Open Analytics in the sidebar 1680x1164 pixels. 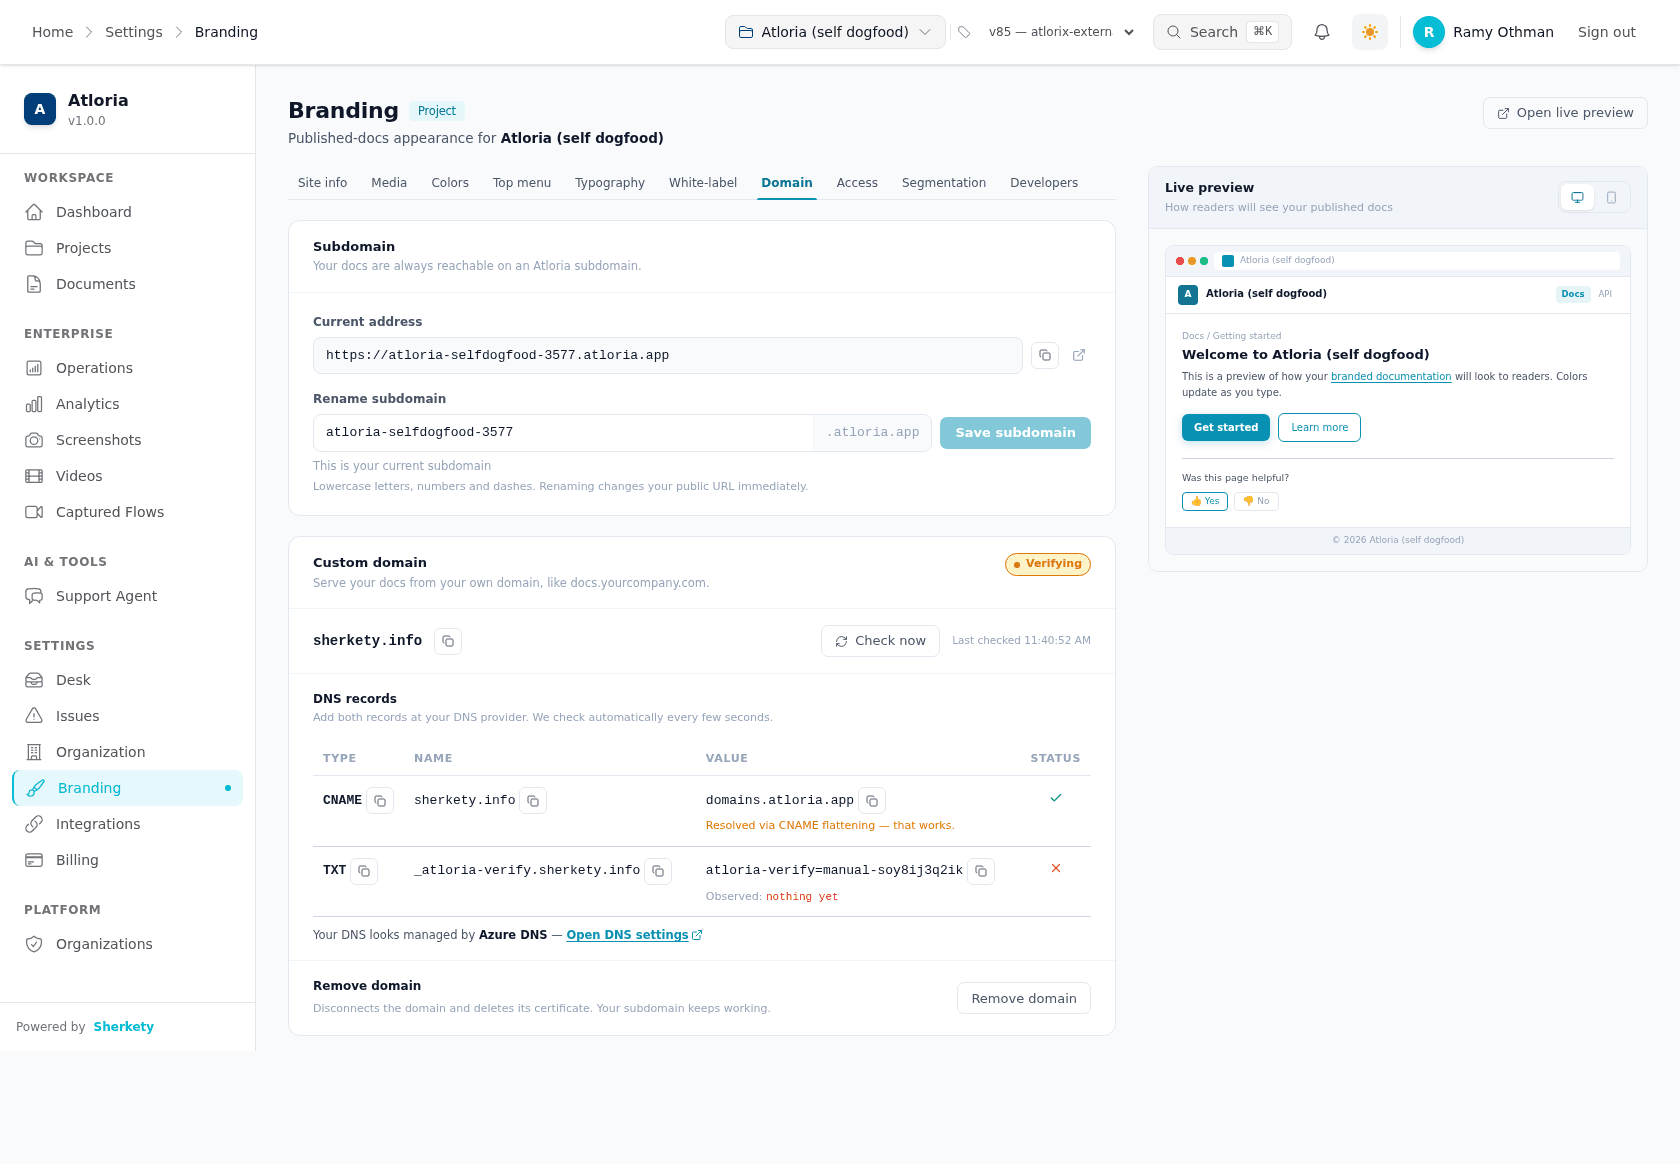[128, 404]
